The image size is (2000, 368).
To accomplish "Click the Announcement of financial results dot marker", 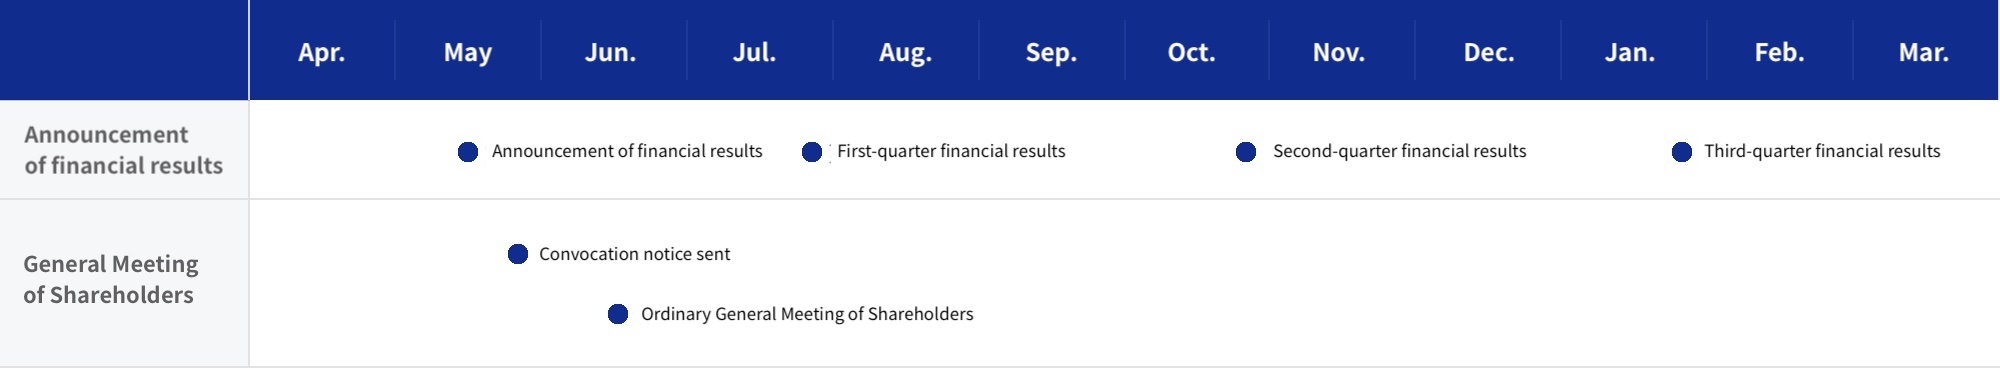I will pyautogui.click(x=468, y=152).
